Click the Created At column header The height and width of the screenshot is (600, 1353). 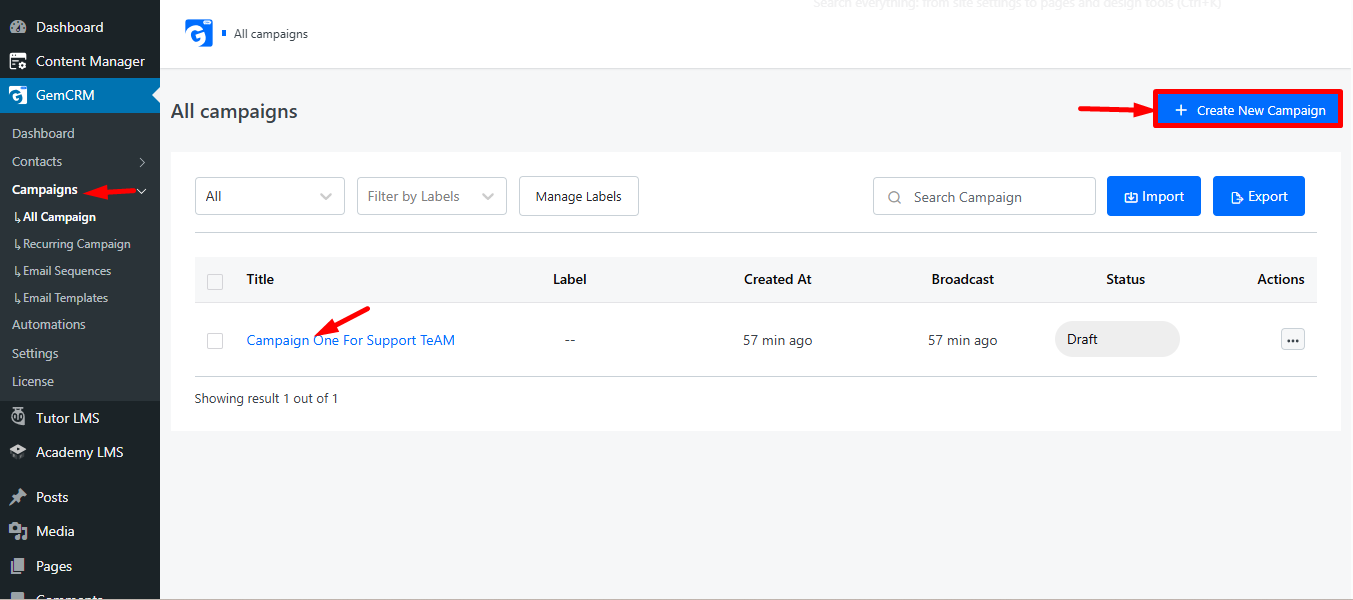(778, 279)
